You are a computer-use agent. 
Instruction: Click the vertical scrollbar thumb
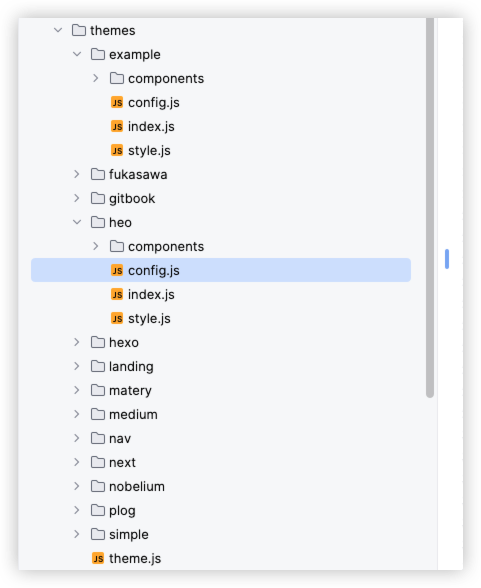[430, 207]
